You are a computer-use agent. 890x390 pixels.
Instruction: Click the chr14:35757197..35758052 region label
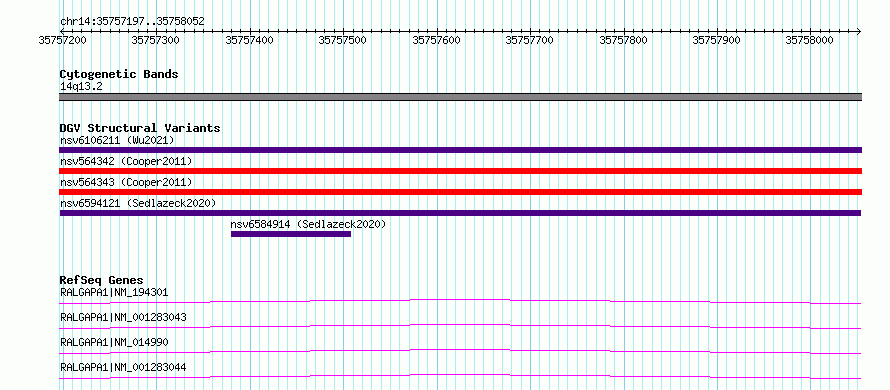(x=132, y=21)
